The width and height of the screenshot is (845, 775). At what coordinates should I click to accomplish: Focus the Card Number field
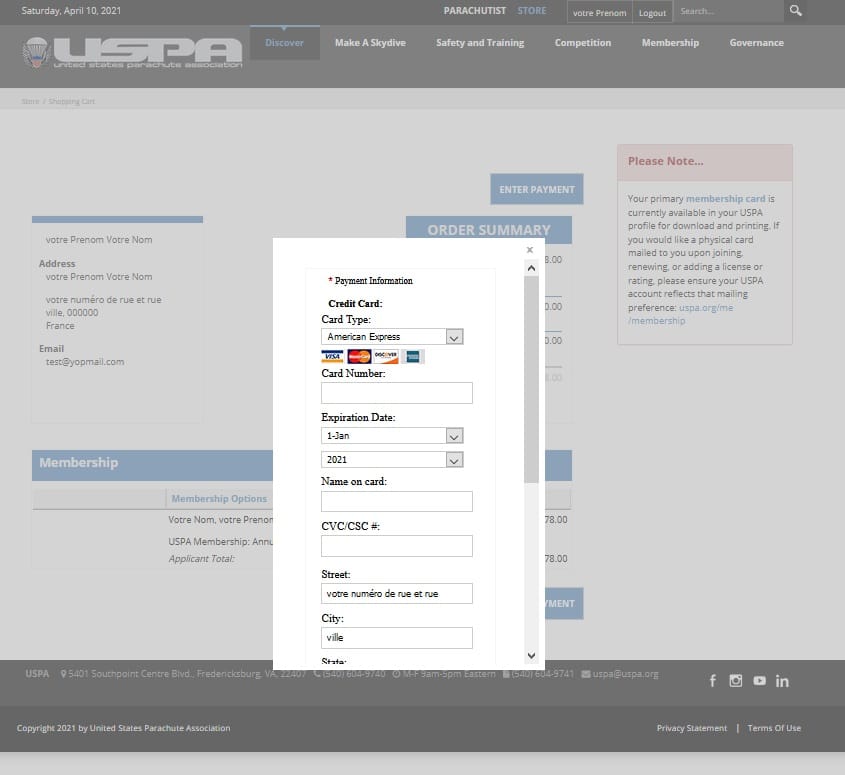(397, 393)
